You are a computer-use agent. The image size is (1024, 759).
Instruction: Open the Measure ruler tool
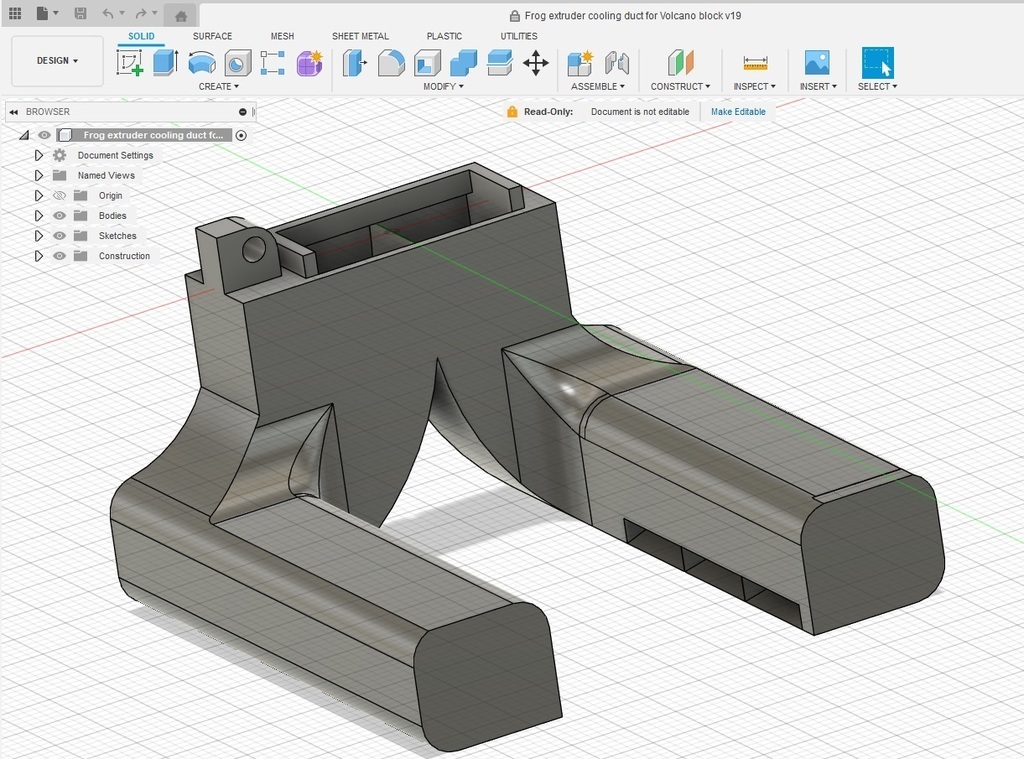click(755, 63)
